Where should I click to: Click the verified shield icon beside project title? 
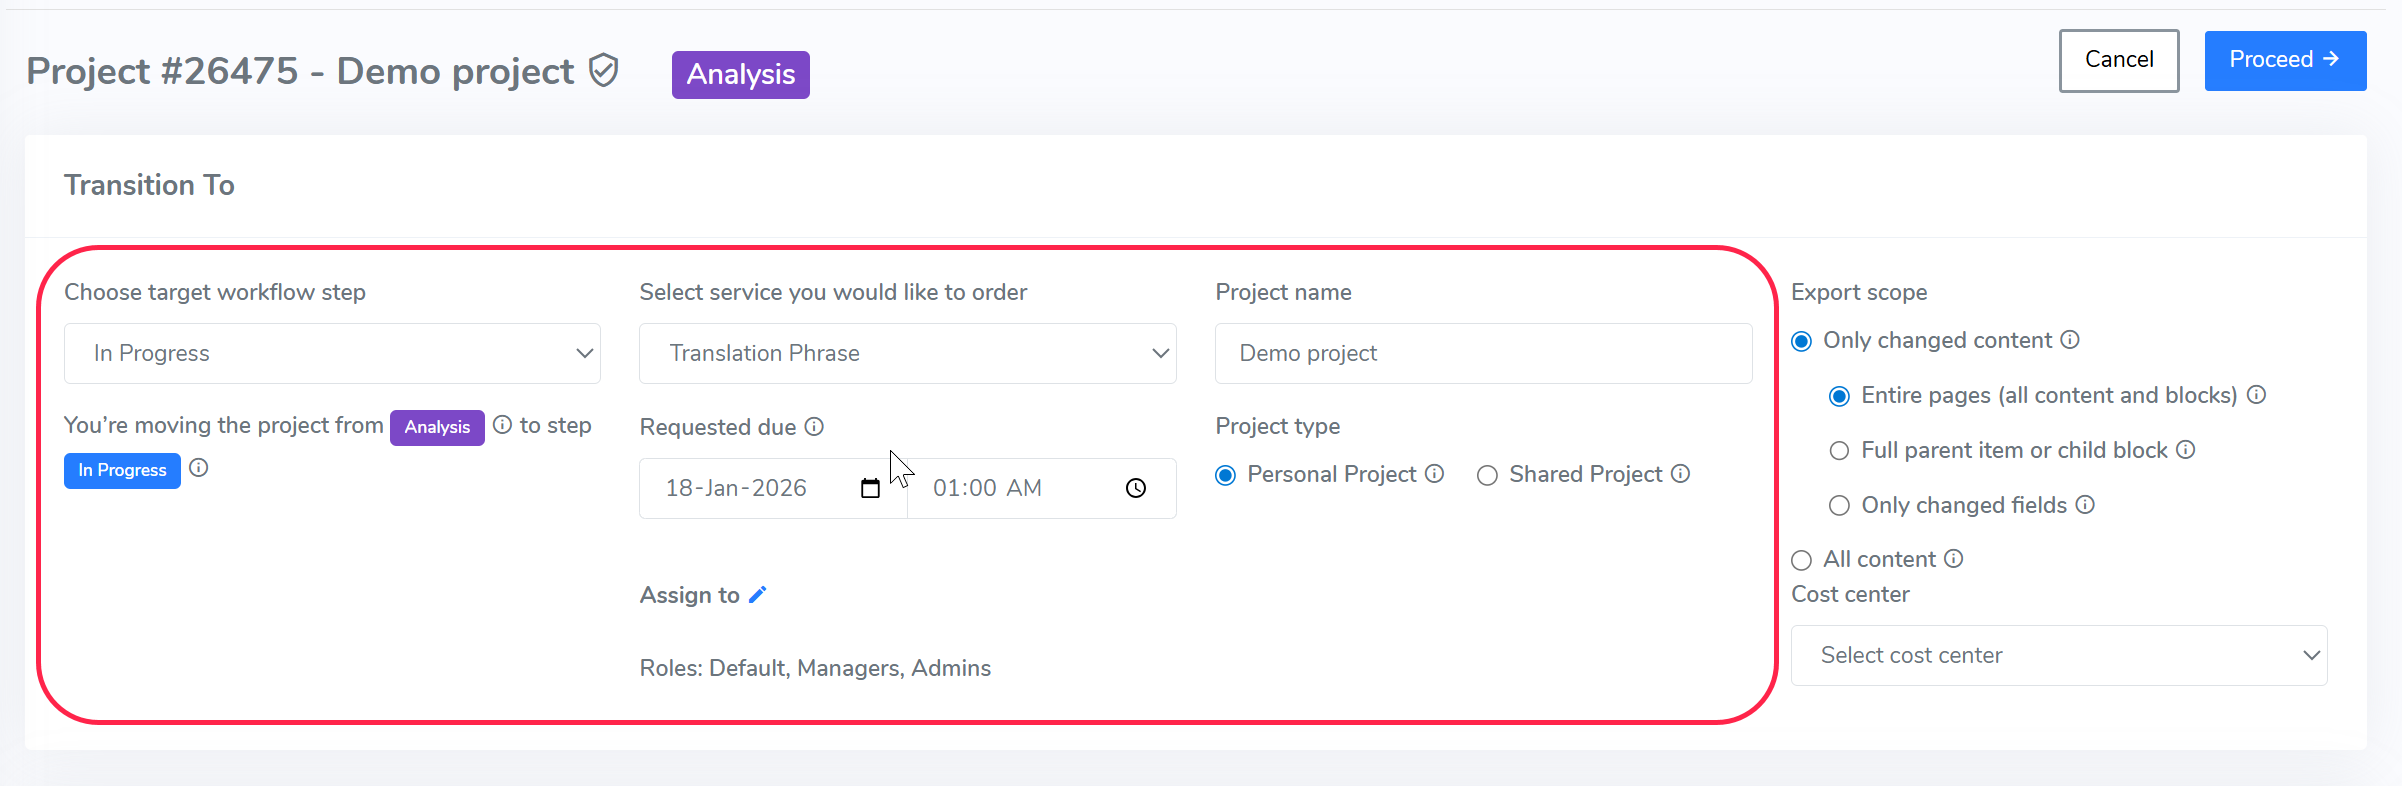coord(604,71)
